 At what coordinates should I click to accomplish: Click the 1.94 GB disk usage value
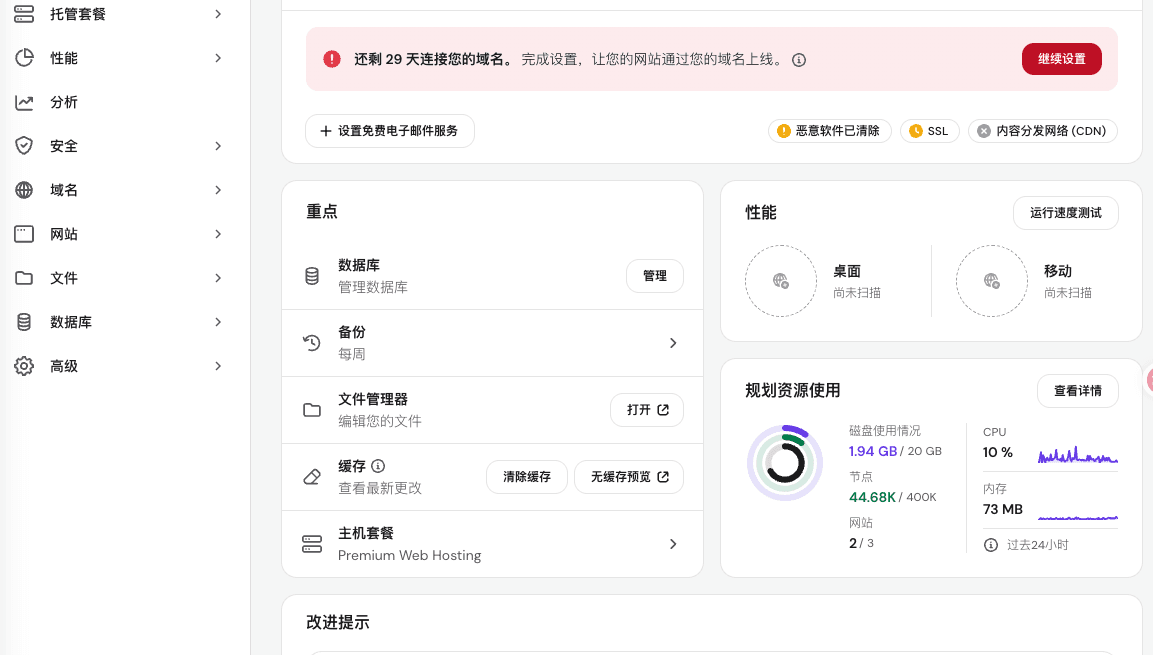(873, 451)
